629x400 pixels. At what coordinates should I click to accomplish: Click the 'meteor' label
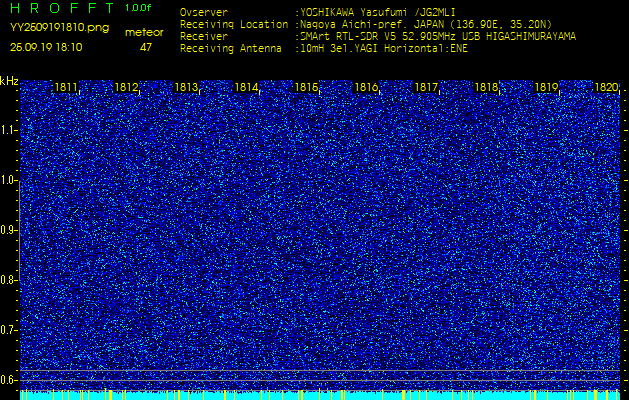pos(144,33)
